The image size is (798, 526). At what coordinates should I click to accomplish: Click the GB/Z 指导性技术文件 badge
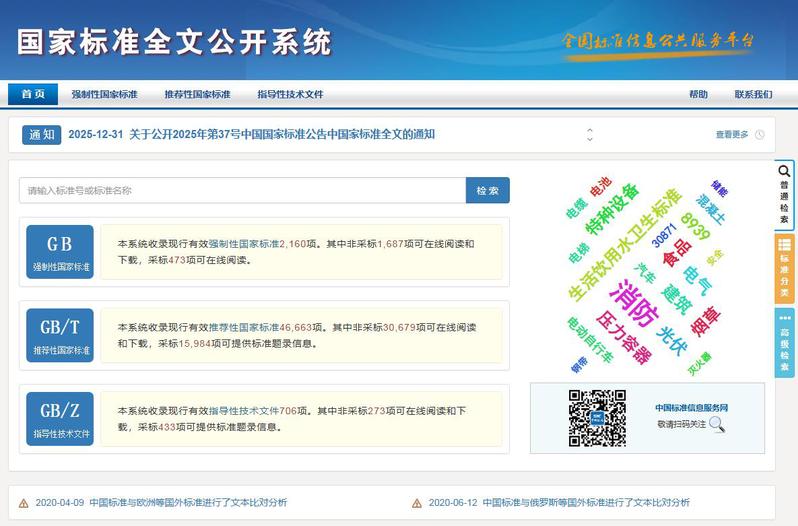point(60,419)
